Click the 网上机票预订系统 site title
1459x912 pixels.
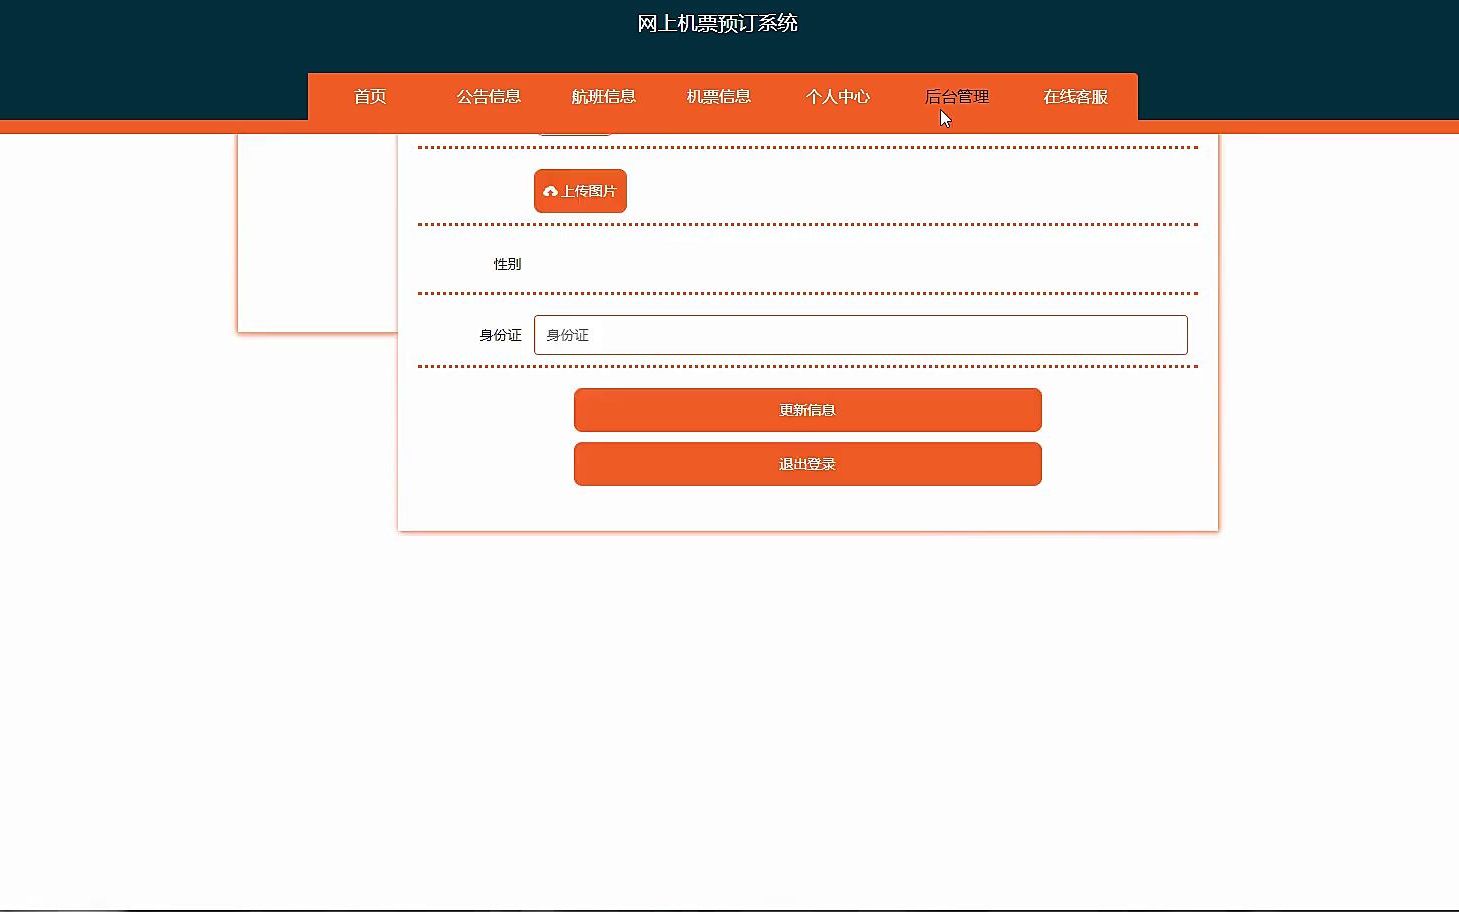coord(717,23)
